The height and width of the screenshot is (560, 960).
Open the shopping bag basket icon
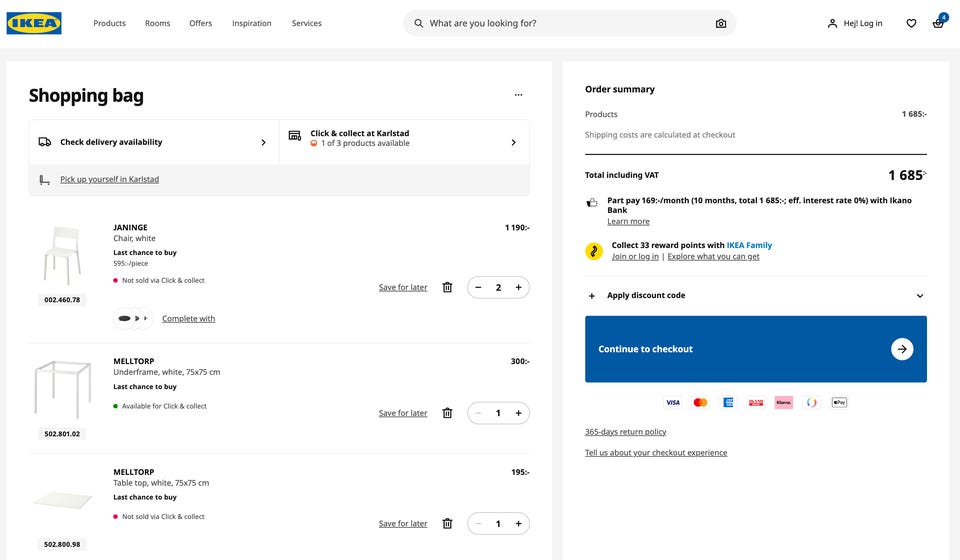938,23
